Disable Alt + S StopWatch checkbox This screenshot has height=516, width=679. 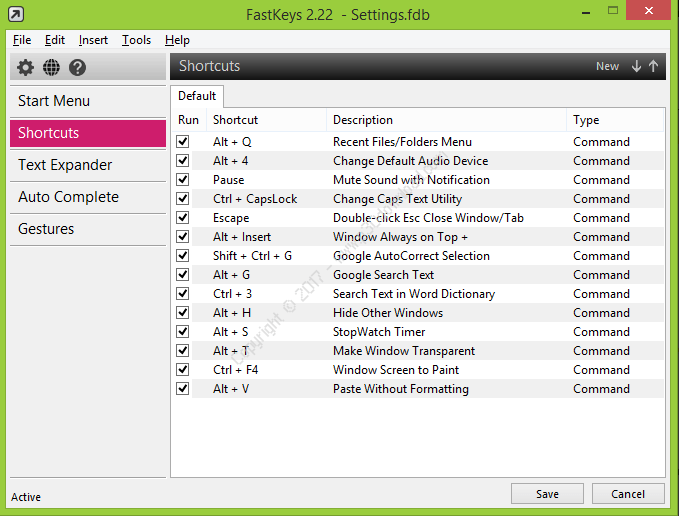pos(183,332)
